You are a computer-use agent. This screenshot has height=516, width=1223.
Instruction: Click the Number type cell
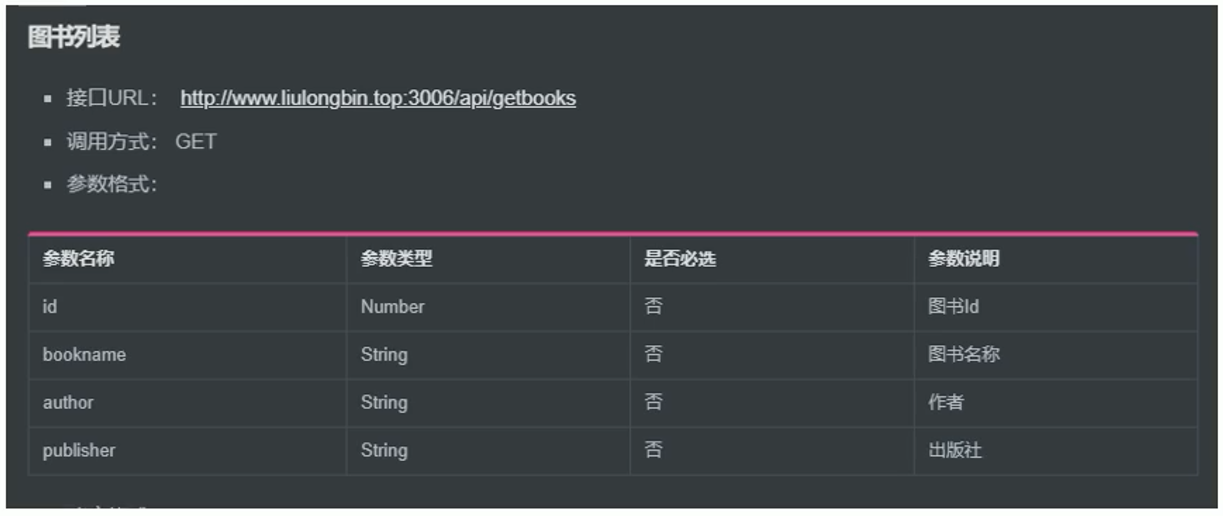(x=488, y=307)
